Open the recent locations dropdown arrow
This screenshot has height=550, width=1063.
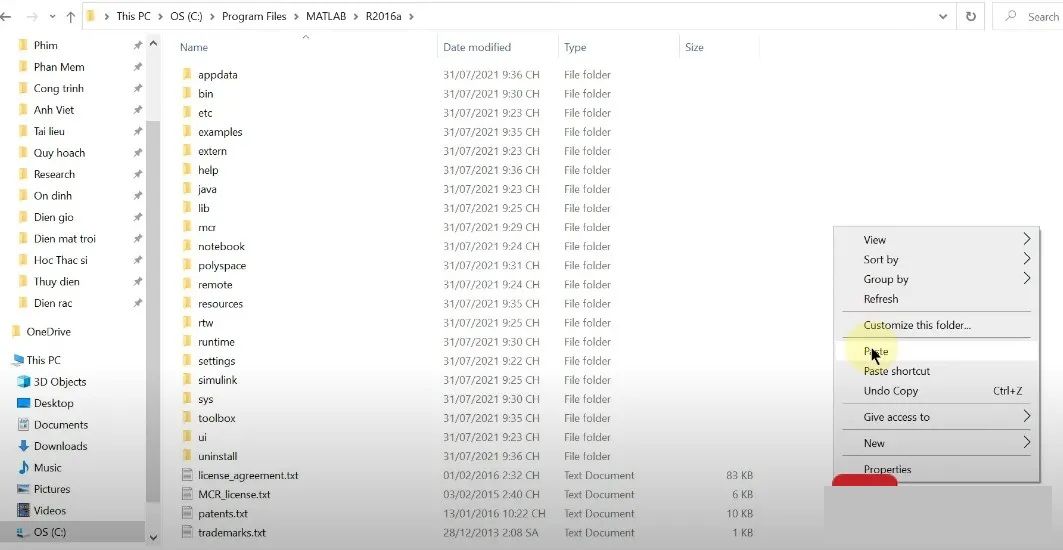tap(52, 17)
